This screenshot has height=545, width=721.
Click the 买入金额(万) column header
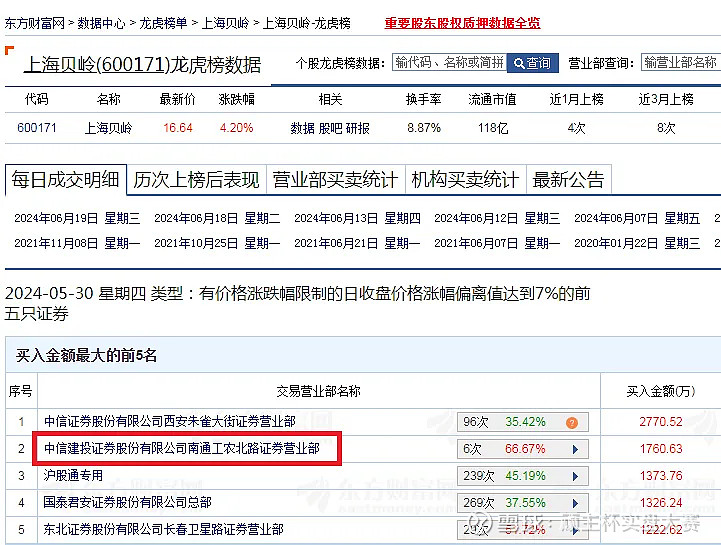click(x=661, y=391)
